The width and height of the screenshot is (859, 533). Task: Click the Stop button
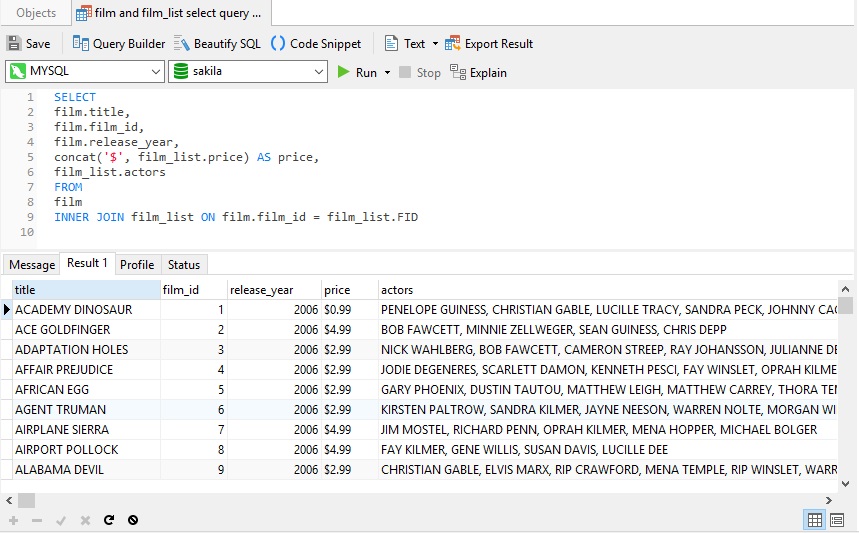(x=420, y=72)
